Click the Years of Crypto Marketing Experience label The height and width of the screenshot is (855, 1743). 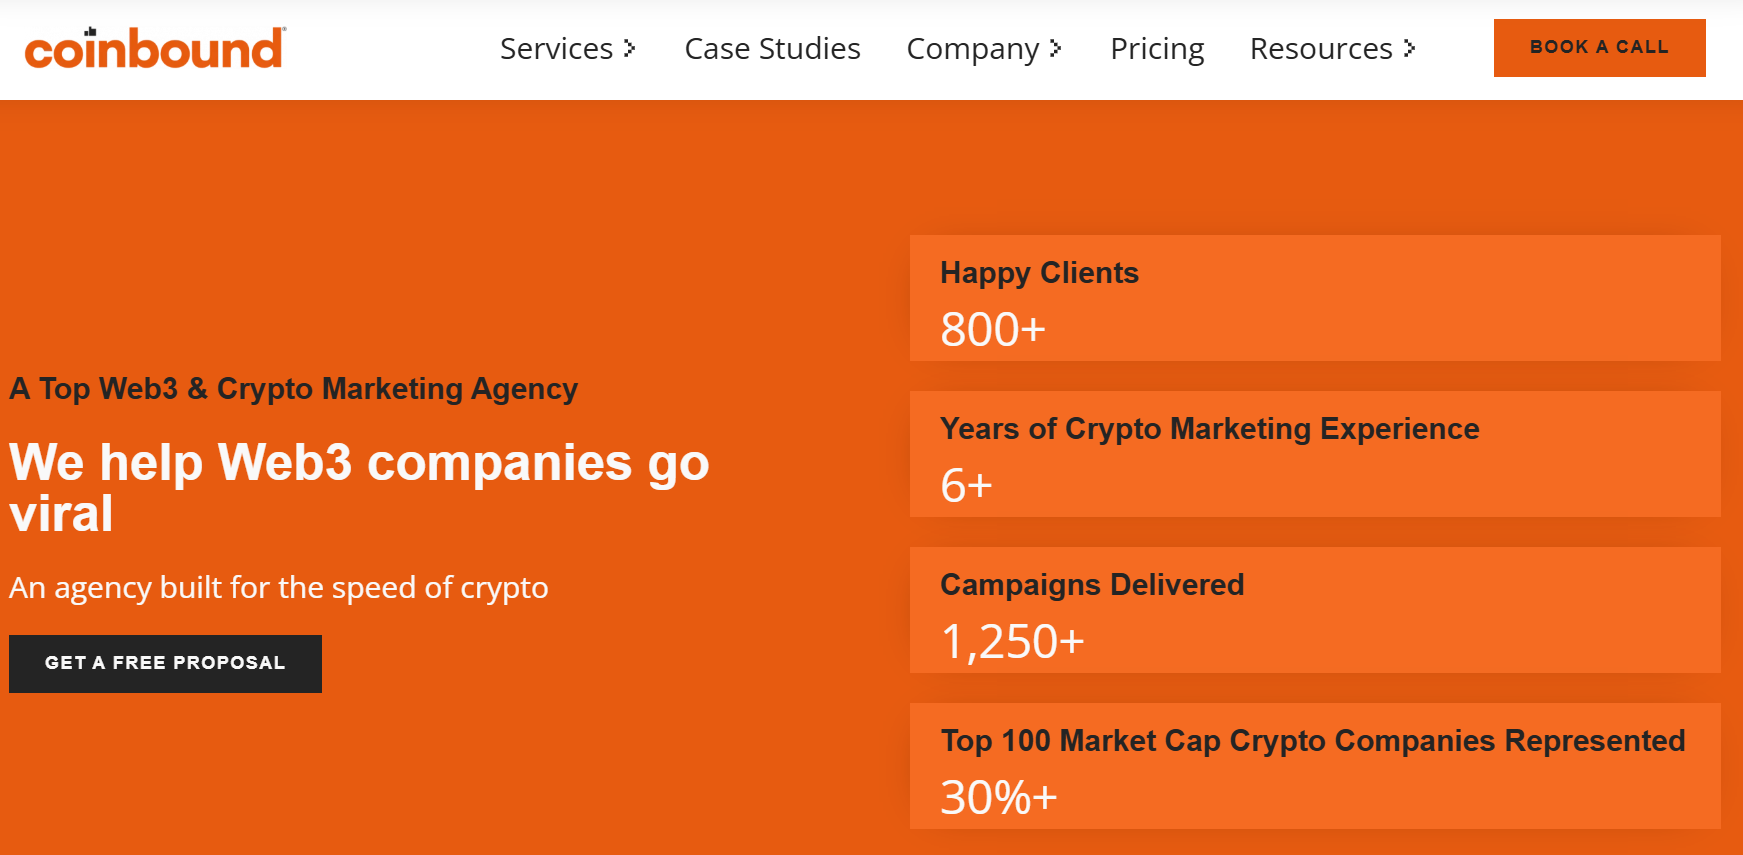[1209, 428]
